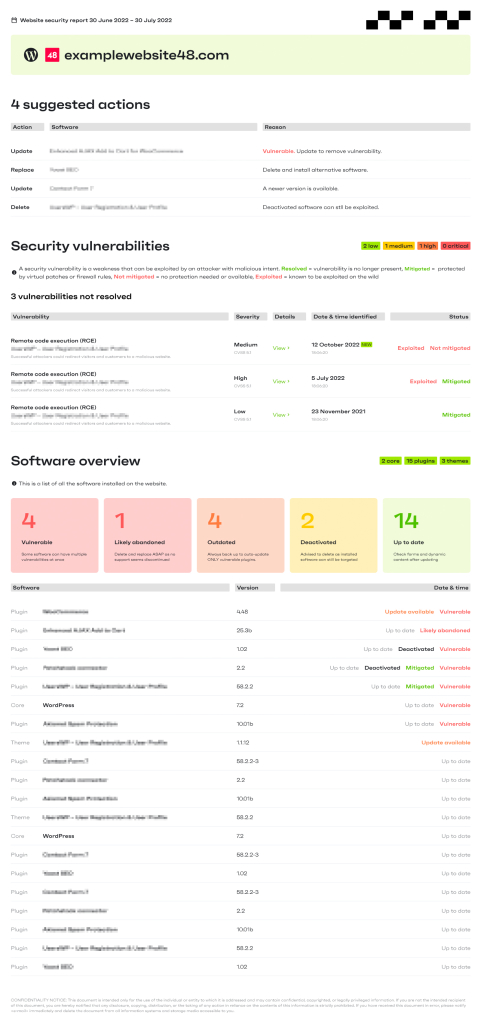Image resolution: width=481 pixels, height=1024 pixels.
Task: Select the 1 medium severity badge
Action: click(398, 246)
